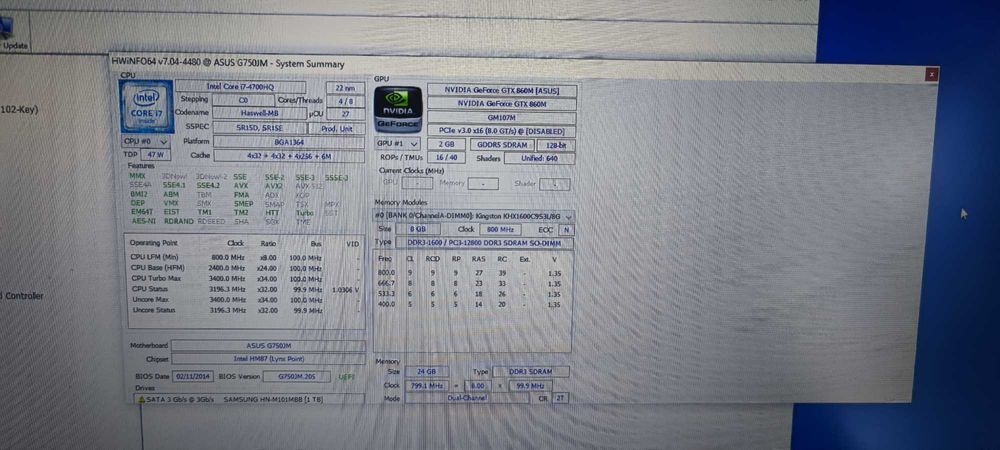Image resolution: width=1000 pixels, height=450 pixels.
Task: Click the PCIe v3.0 x16 [DISABLED] field
Action: [502, 131]
